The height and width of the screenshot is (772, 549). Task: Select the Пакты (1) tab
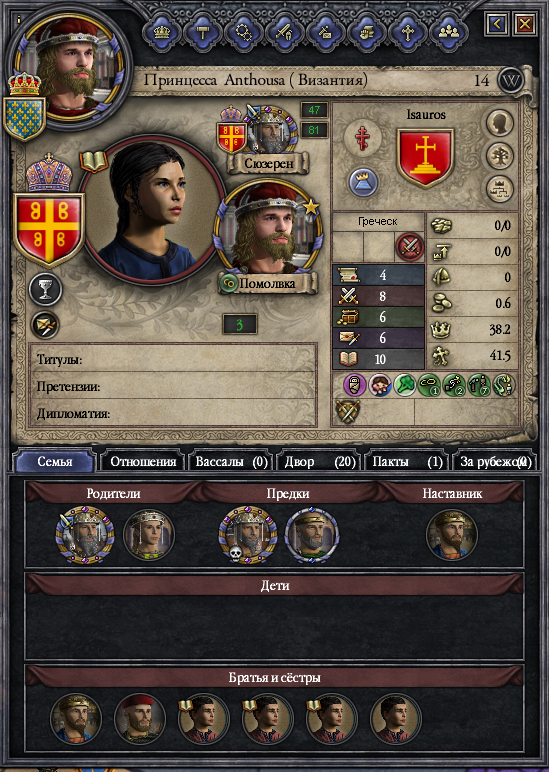[x=407, y=462]
